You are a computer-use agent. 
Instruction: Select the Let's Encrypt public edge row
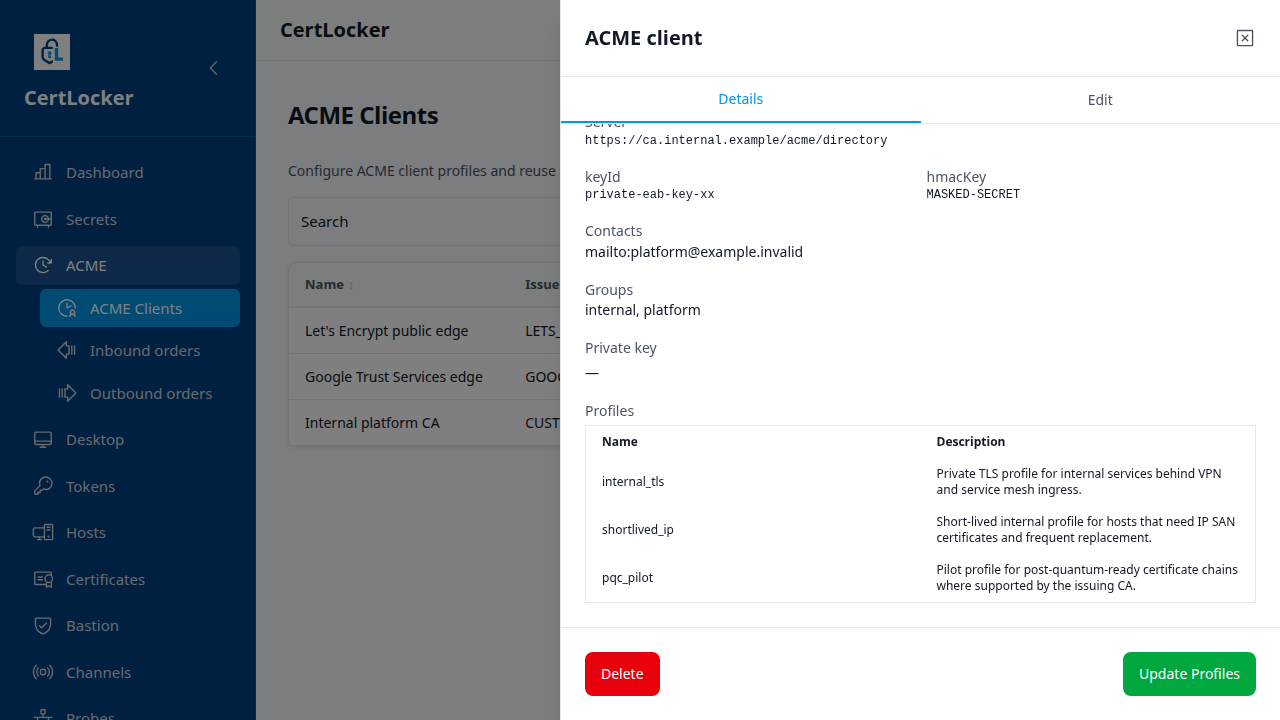click(424, 330)
